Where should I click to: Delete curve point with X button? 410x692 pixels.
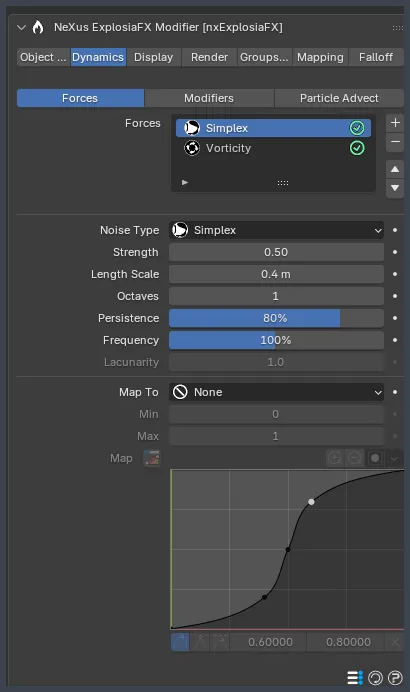[x=395, y=642]
